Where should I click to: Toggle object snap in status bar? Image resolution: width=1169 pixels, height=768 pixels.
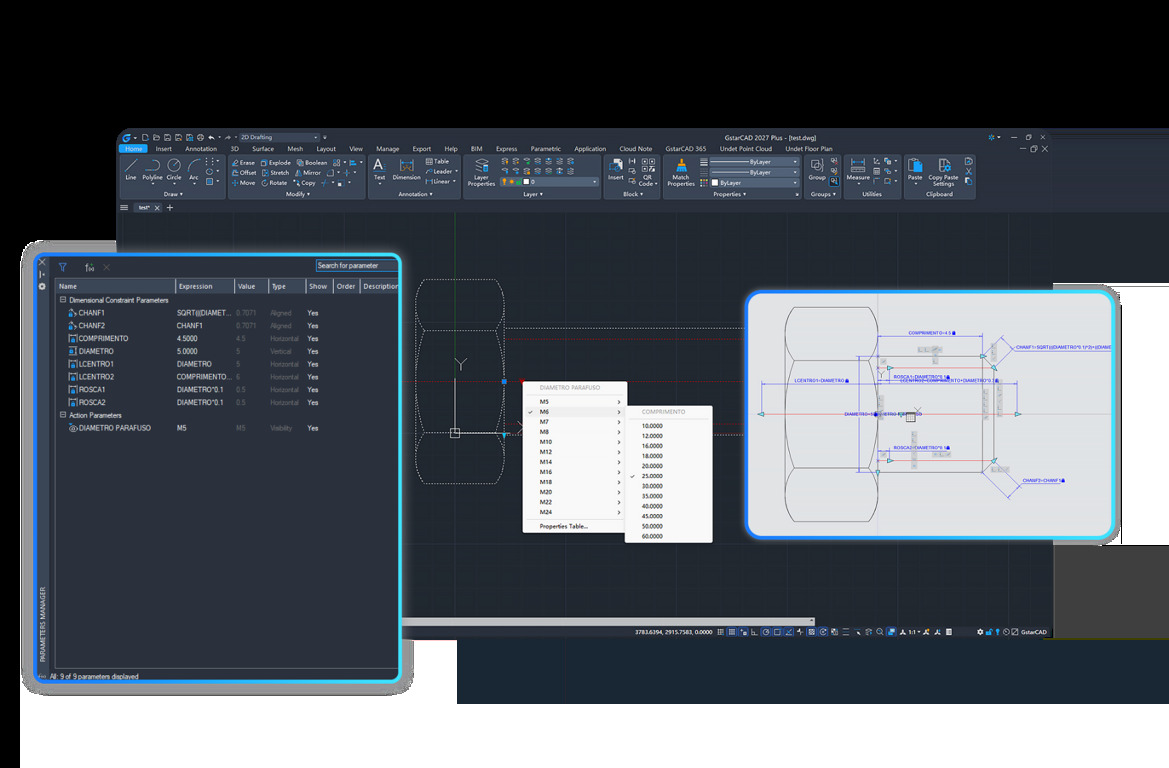777,632
